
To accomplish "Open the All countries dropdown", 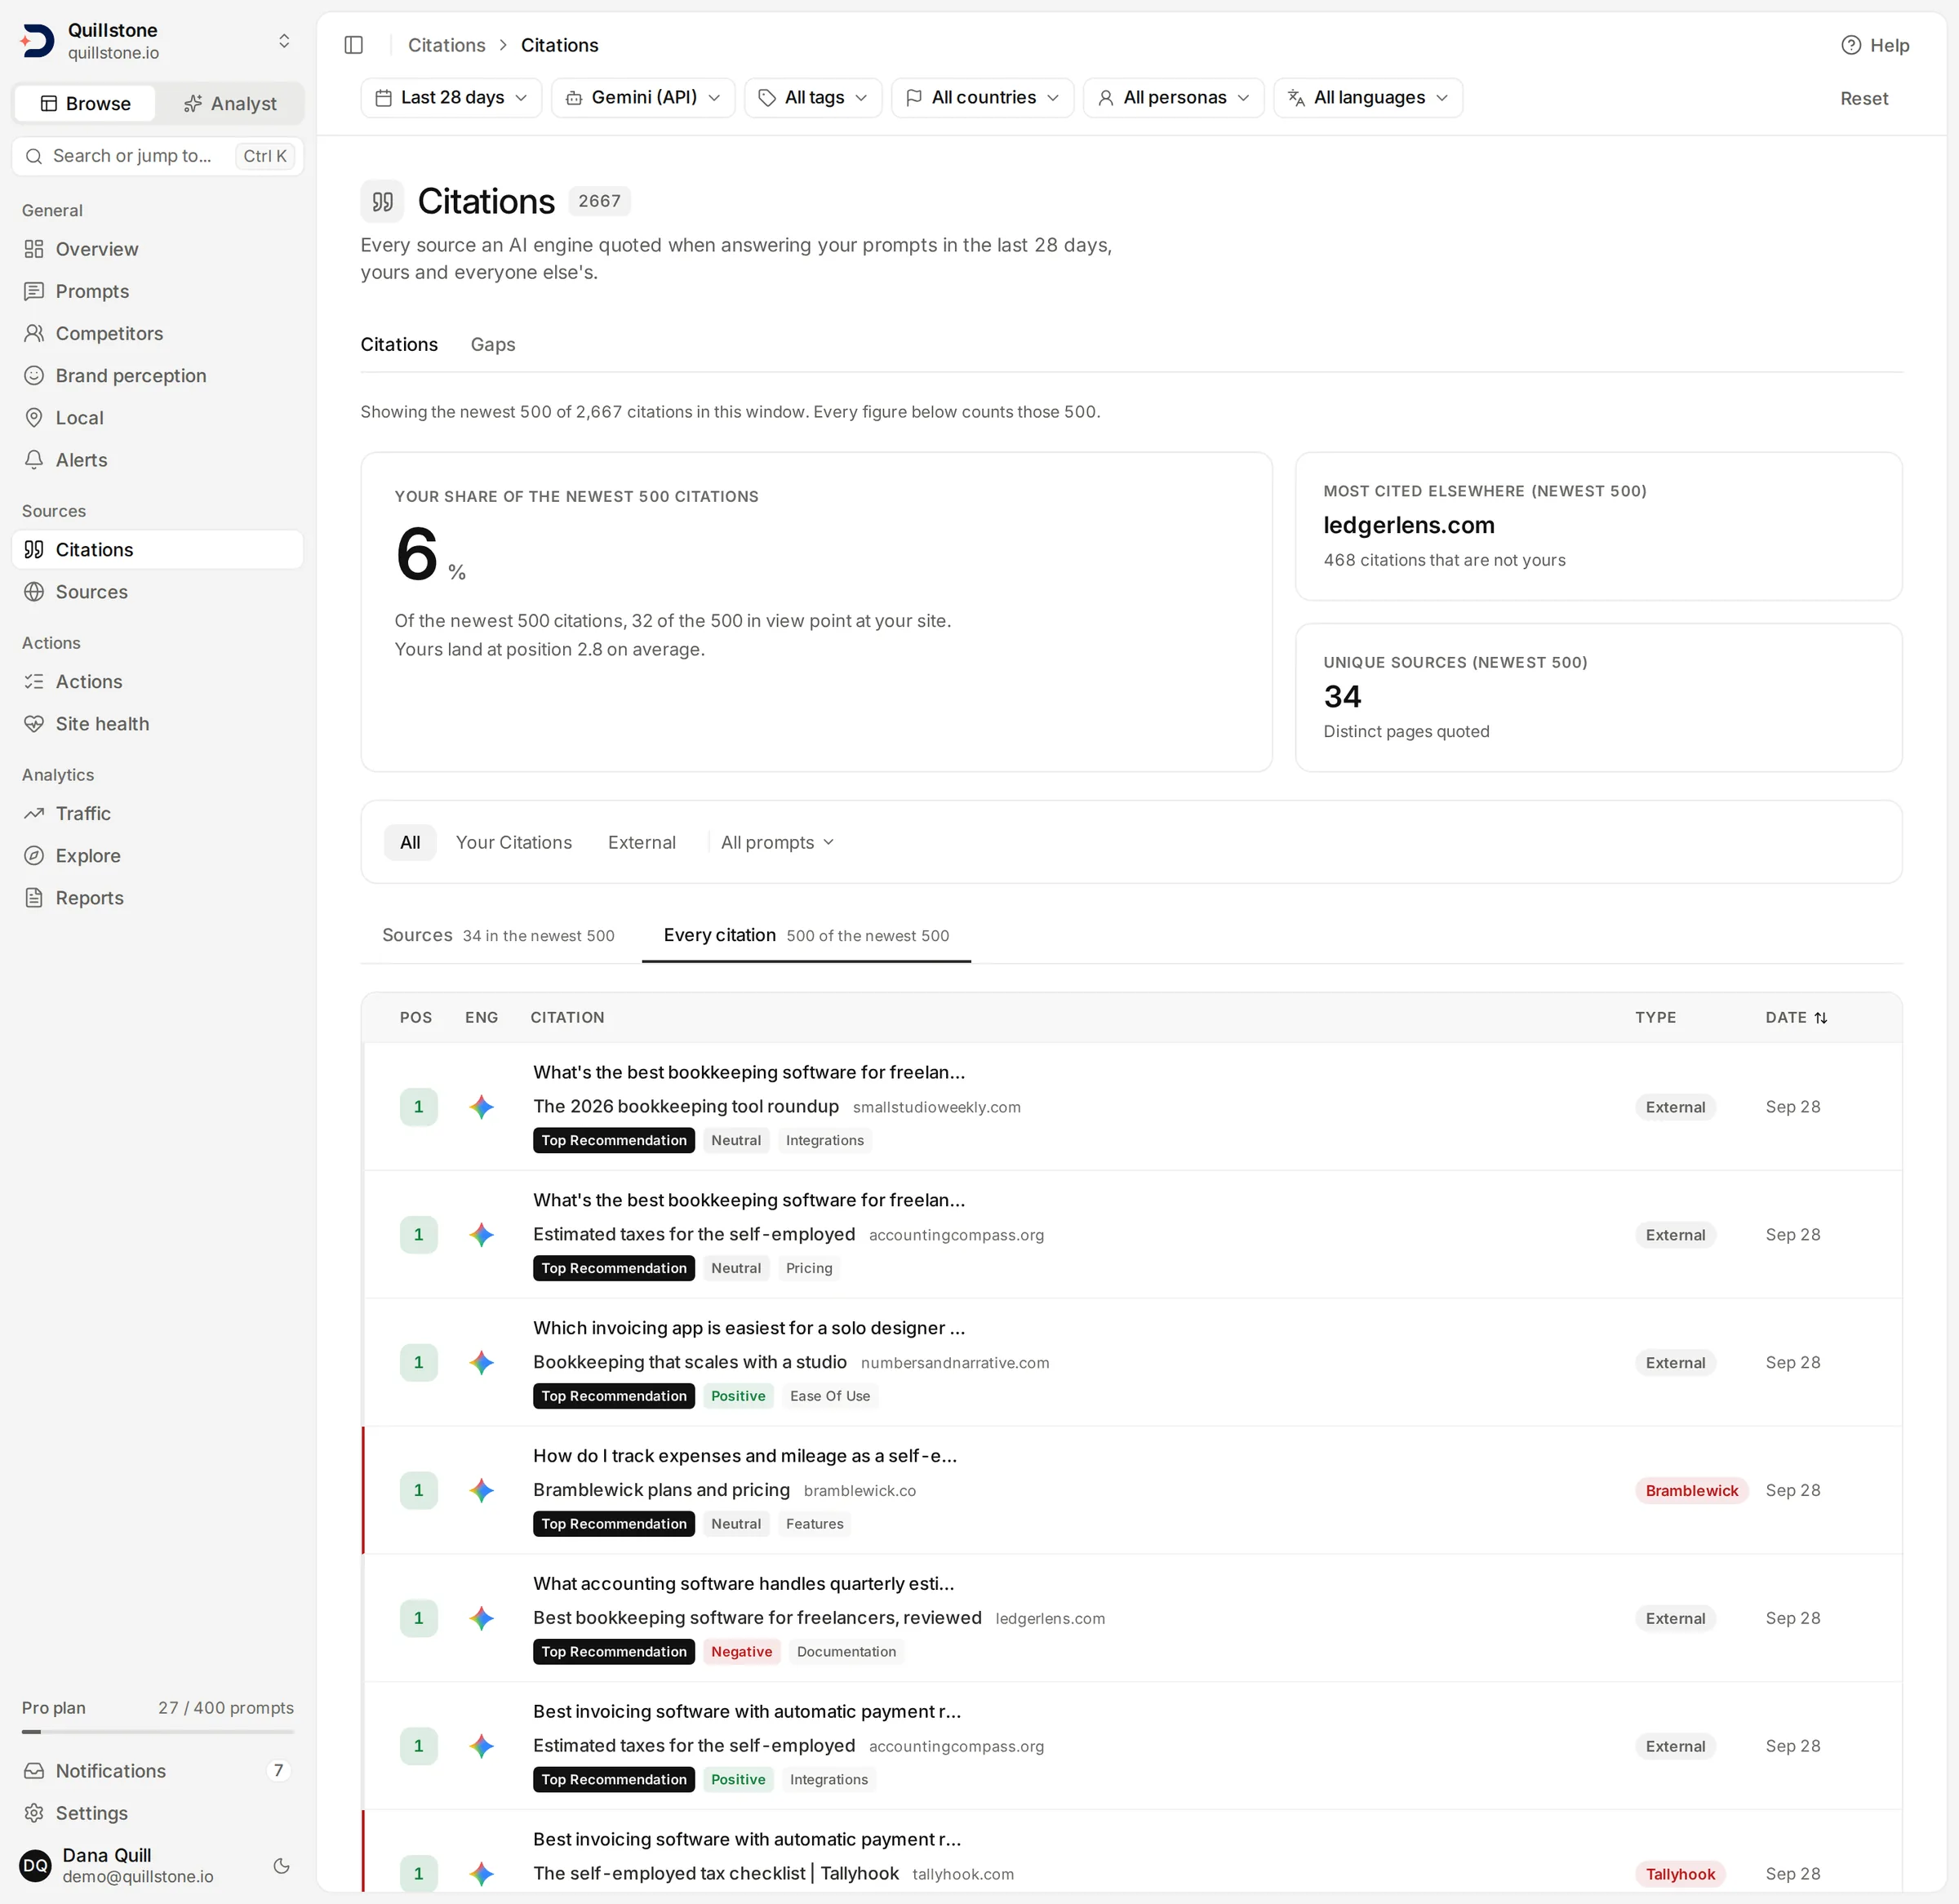I will point(982,97).
